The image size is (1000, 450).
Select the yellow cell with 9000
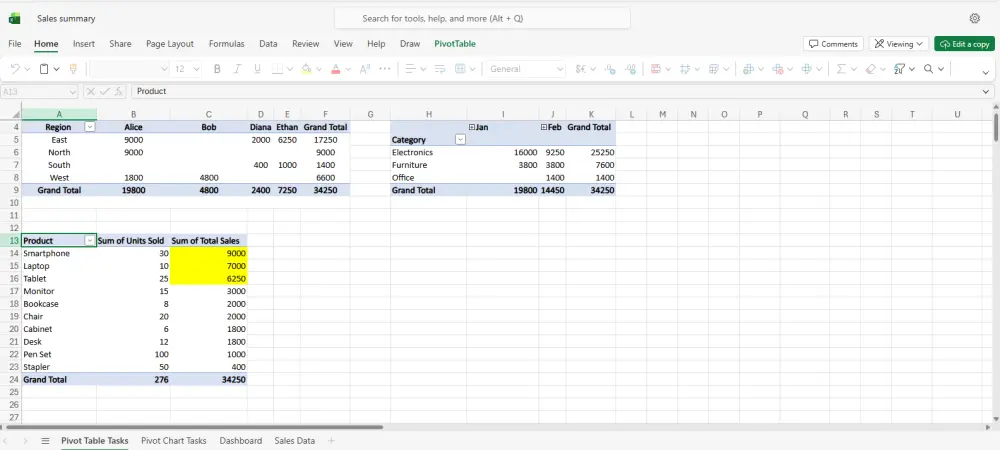coord(209,254)
